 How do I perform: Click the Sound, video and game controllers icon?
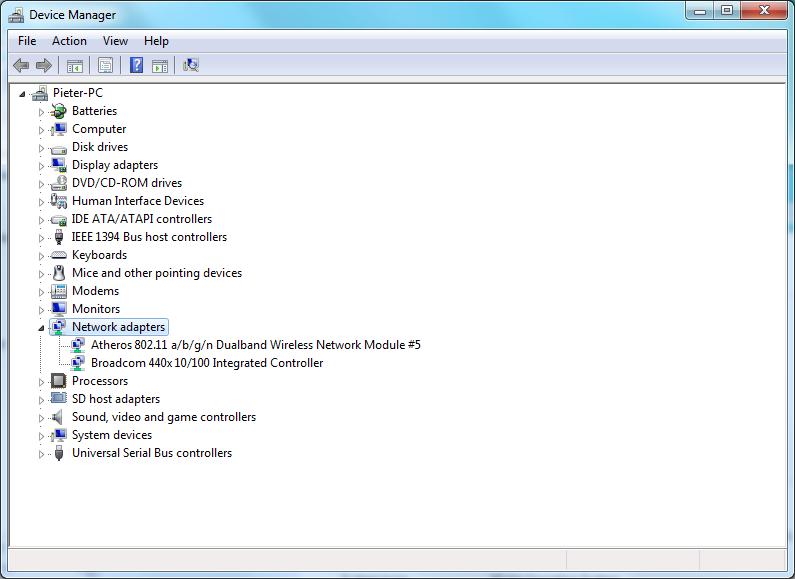coord(58,417)
